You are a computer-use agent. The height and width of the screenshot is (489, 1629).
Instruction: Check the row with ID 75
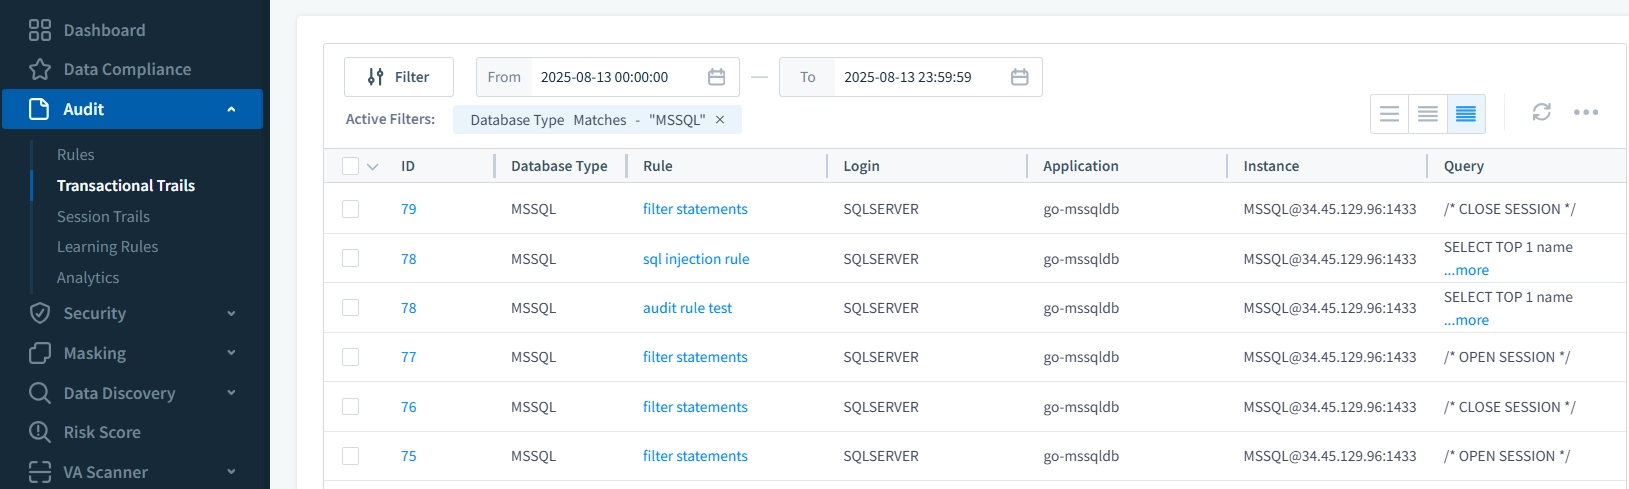[x=350, y=456]
